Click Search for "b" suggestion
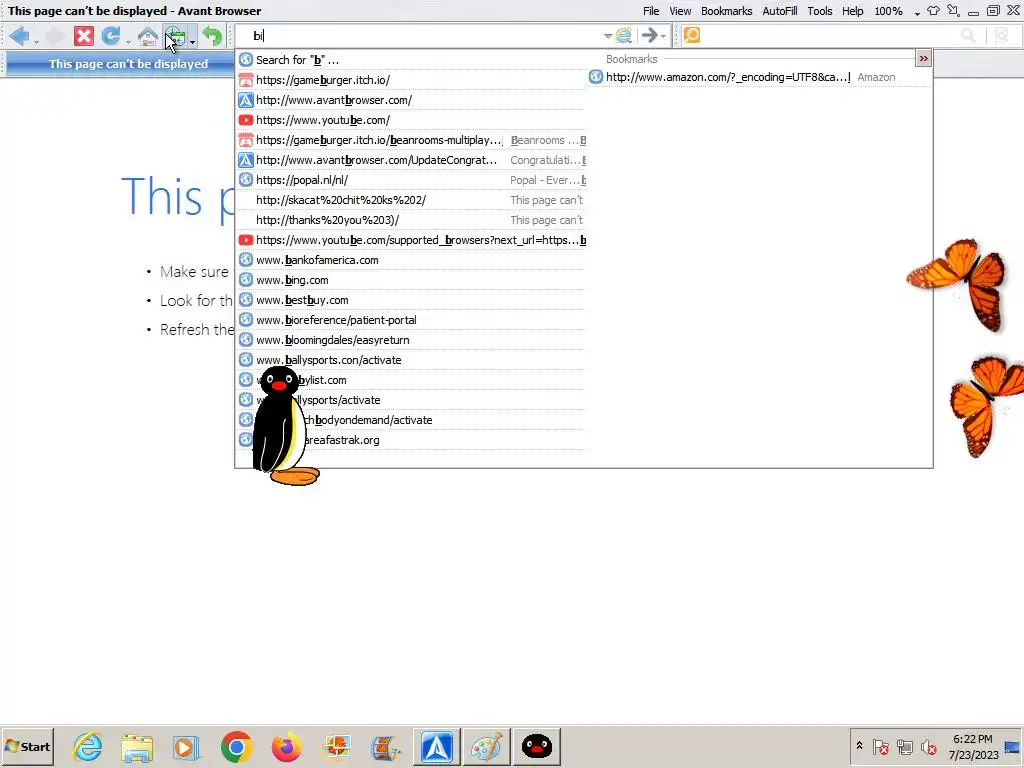Image resolution: width=1024 pixels, height=768 pixels. coord(411,59)
